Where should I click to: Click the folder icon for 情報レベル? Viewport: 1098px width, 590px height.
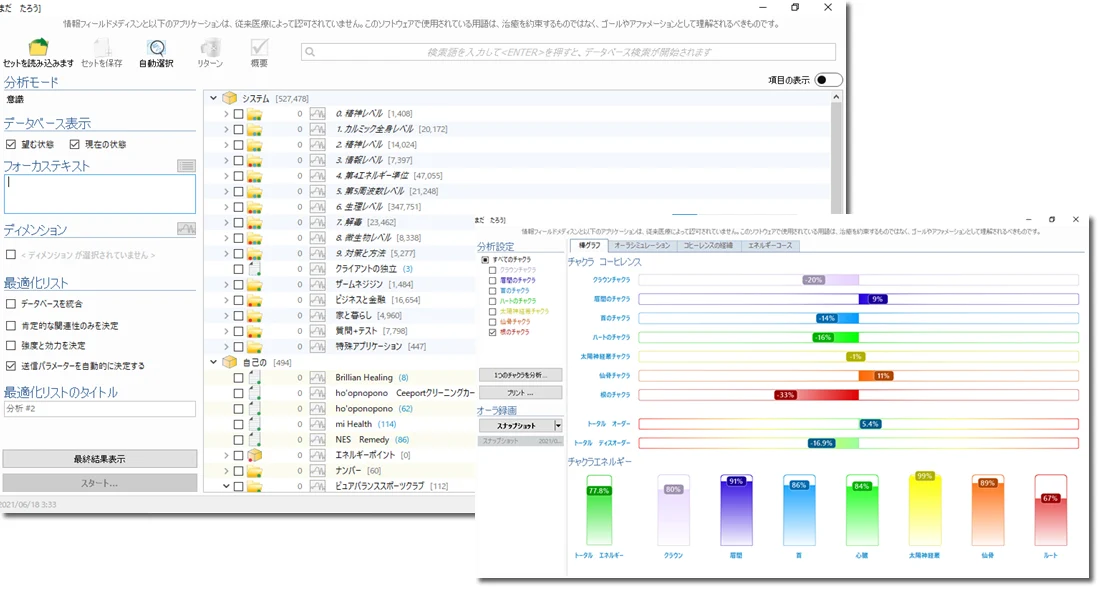[254, 160]
